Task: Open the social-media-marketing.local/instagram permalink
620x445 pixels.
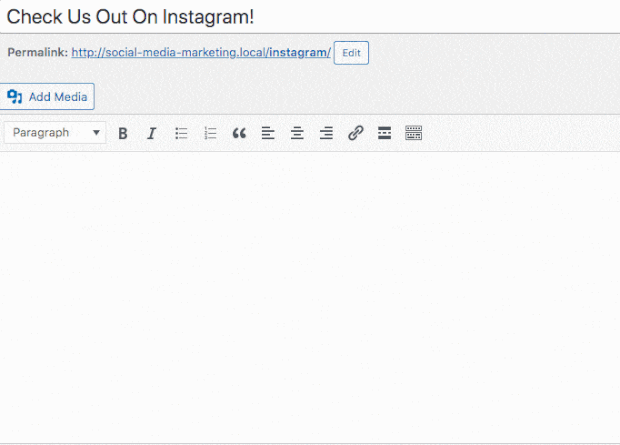Action: 201,52
